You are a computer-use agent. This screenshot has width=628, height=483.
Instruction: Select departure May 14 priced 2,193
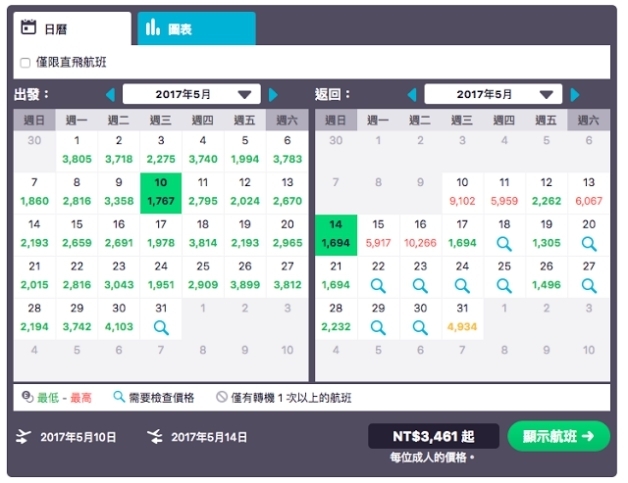34,235
